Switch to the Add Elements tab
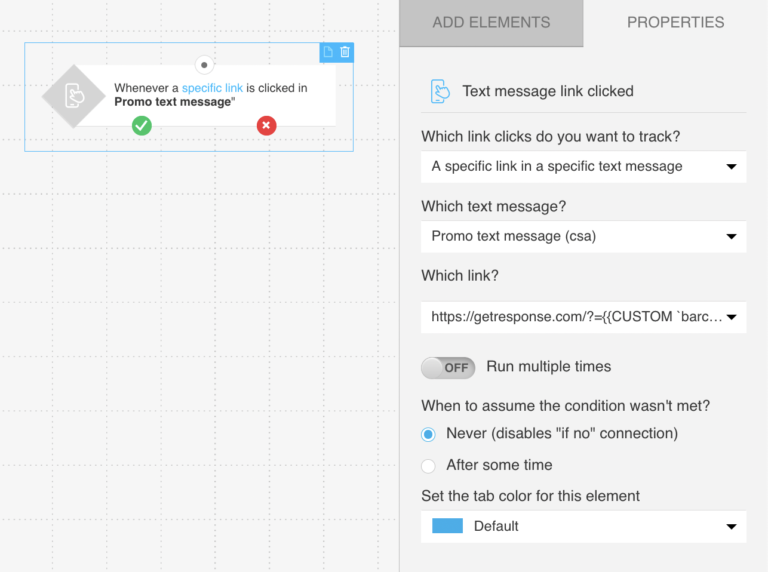768x572 pixels. pos(491,23)
